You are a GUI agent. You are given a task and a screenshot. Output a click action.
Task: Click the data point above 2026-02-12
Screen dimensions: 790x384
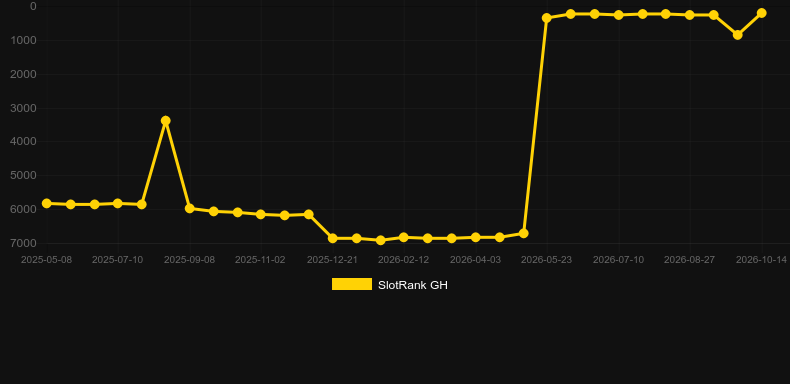point(404,237)
